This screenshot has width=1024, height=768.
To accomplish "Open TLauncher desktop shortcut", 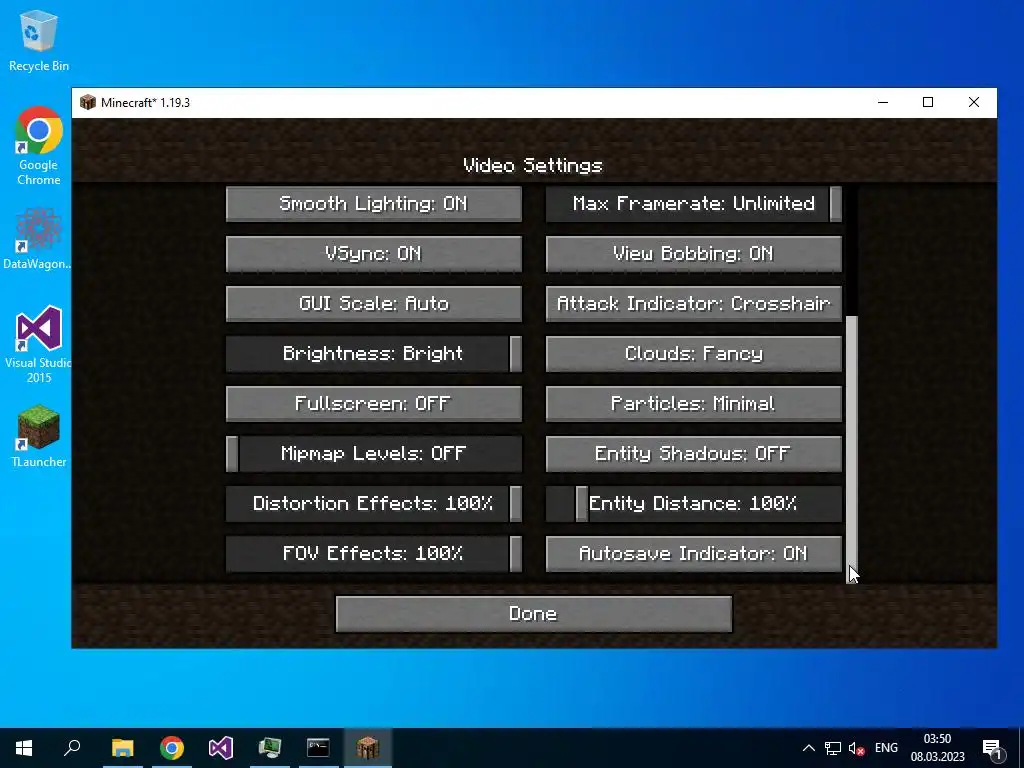I will click(39, 436).
